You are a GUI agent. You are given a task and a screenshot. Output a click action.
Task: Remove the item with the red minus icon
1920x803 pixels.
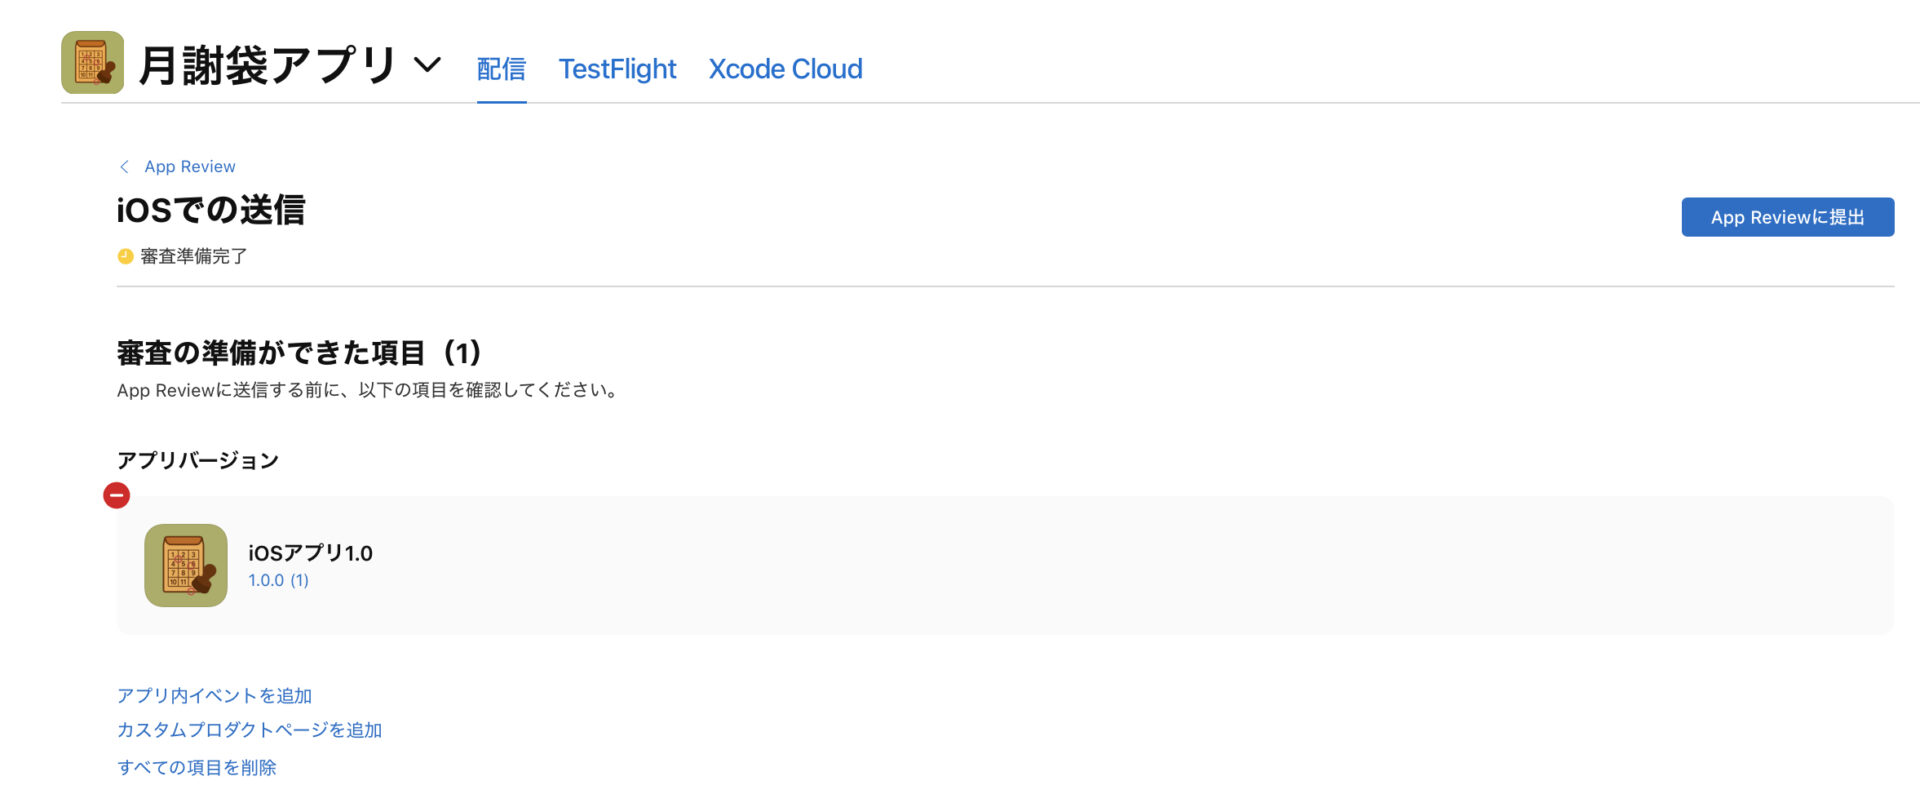coord(117,495)
